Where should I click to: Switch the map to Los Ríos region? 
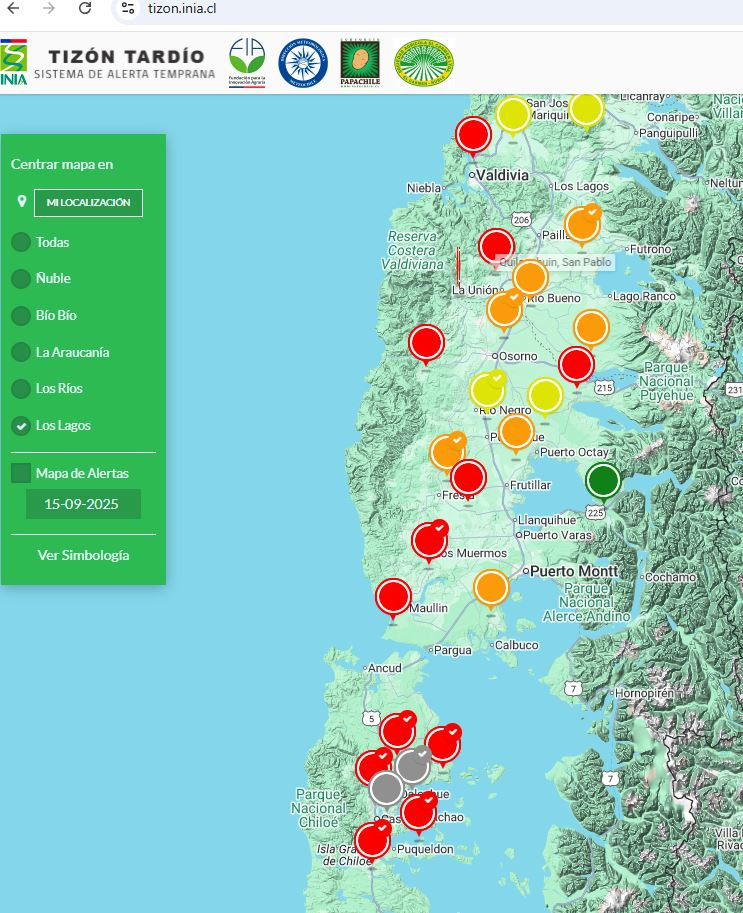[x=20, y=389]
